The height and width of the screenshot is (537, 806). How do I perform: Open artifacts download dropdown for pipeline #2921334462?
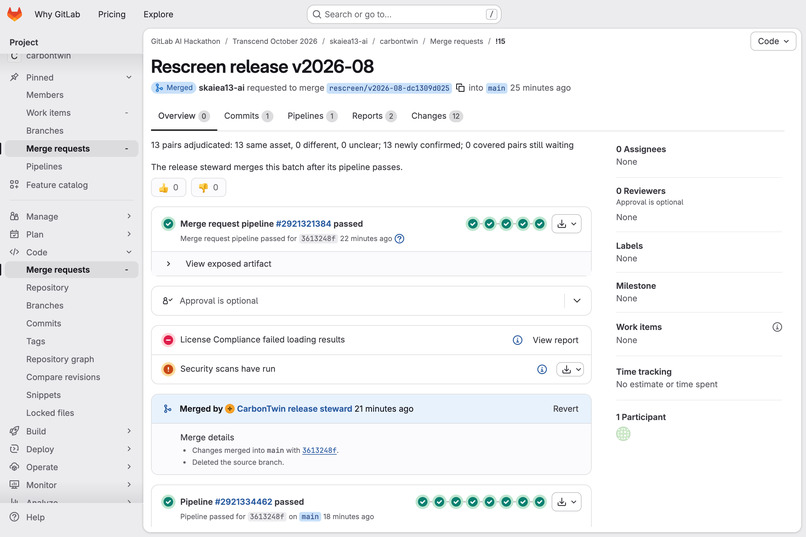point(566,502)
